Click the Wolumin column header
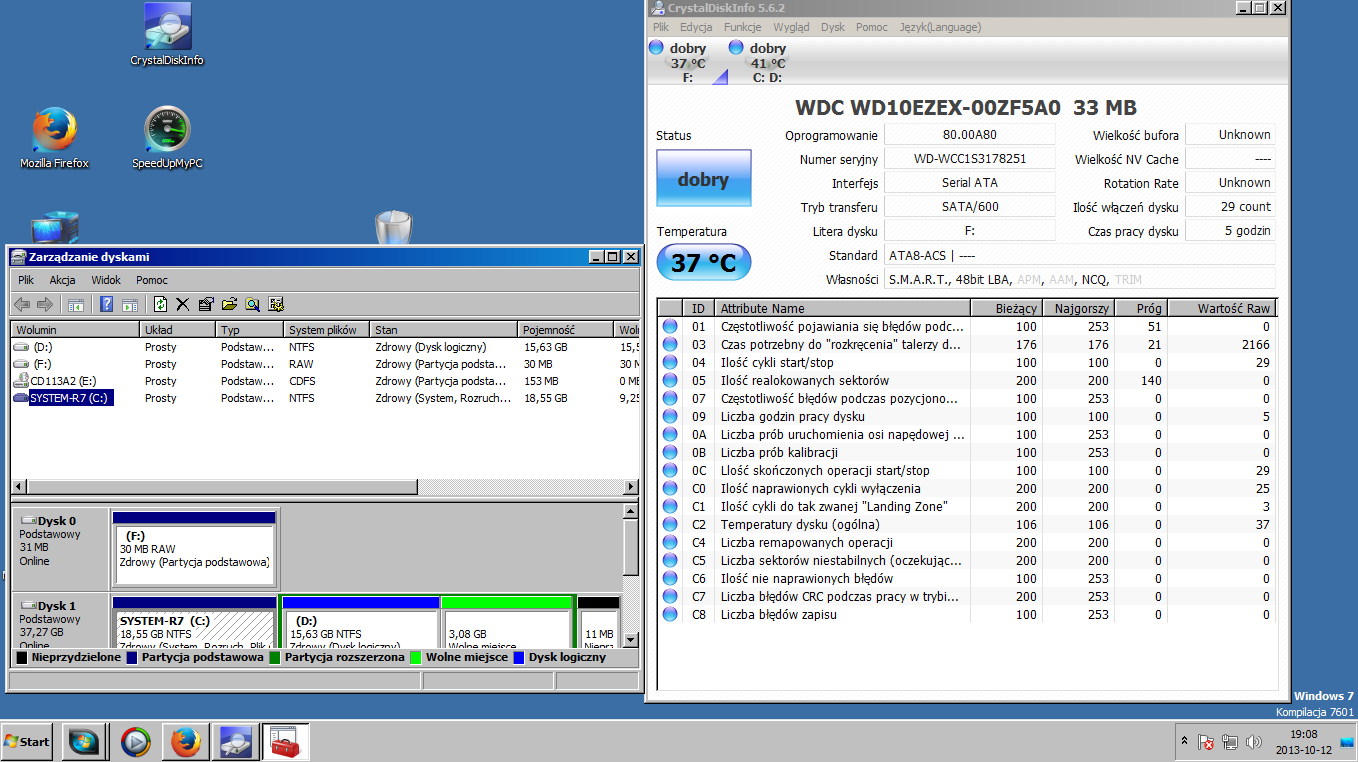The width and height of the screenshot is (1358, 762). pyautogui.click(x=75, y=329)
